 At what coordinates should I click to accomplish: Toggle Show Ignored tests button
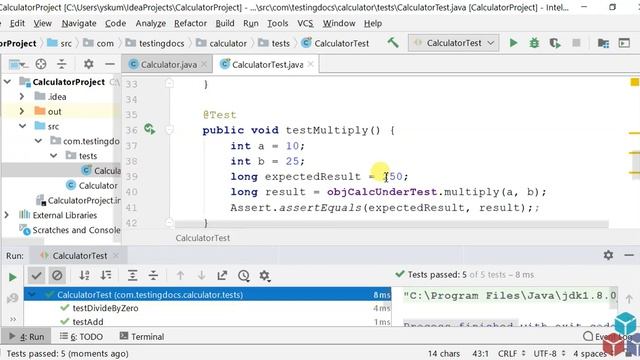57,276
